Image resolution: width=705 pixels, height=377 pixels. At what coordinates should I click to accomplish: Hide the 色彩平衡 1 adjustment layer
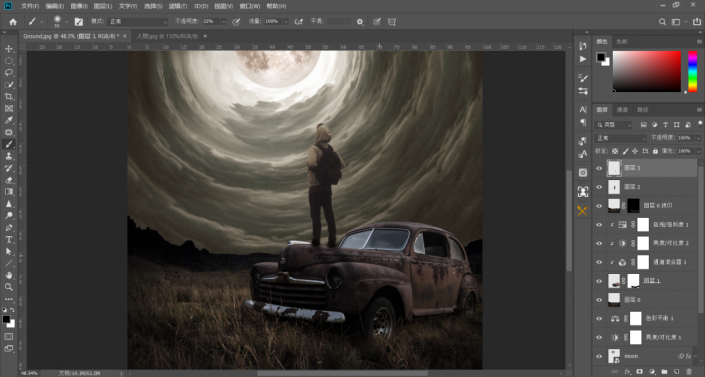pos(599,319)
